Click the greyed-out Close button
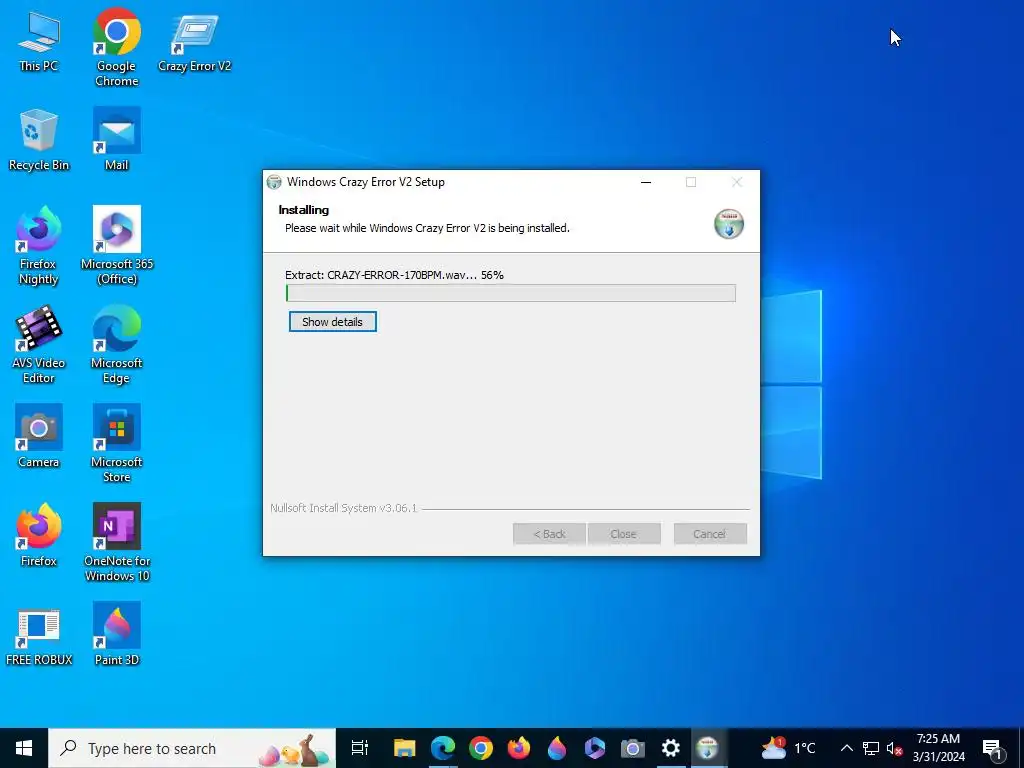 624,534
